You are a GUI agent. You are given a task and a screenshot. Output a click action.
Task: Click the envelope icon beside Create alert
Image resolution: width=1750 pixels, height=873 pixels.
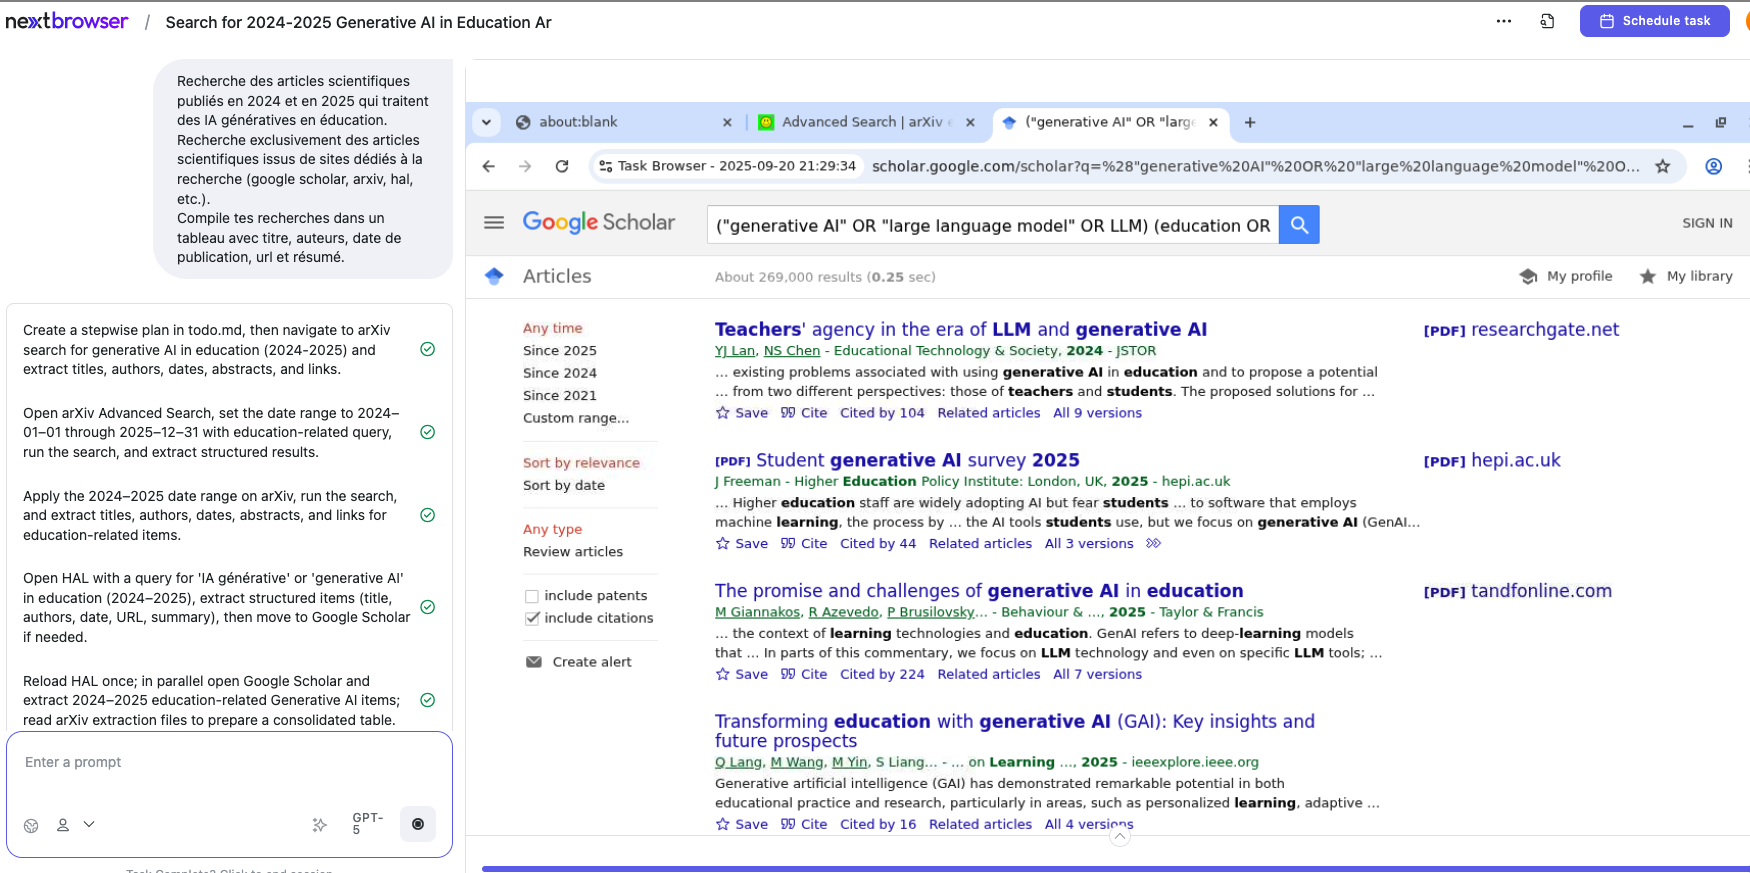(534, 662)
